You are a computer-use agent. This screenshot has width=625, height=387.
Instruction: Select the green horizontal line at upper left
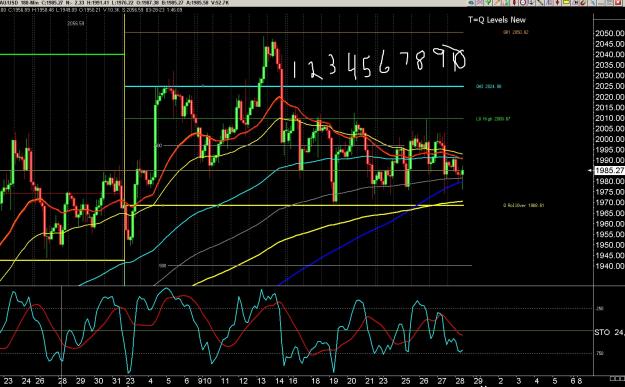click(x=62, y=54)
